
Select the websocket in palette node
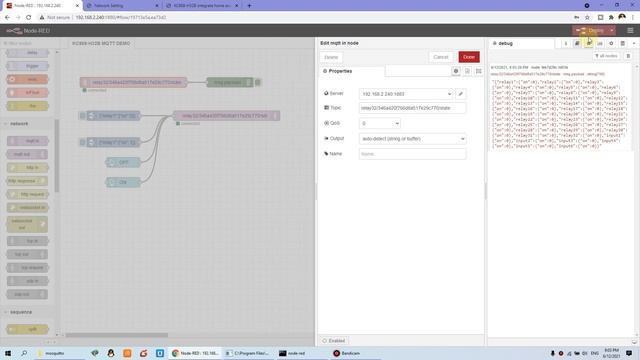[x=28, y=208]
